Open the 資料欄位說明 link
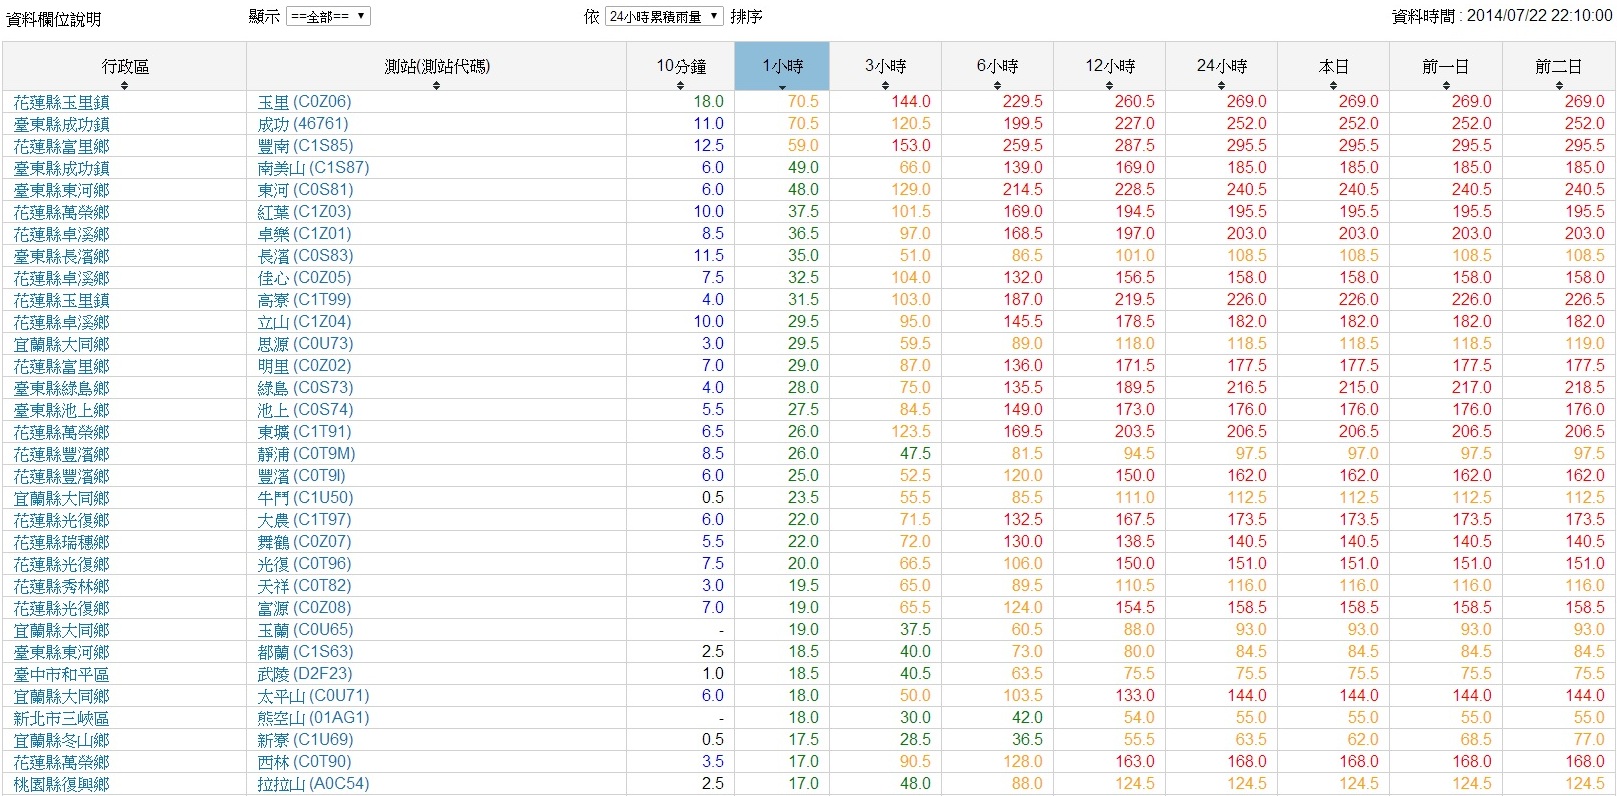Viewport: 1617px width, 796px height. click(x=54, y=19)
